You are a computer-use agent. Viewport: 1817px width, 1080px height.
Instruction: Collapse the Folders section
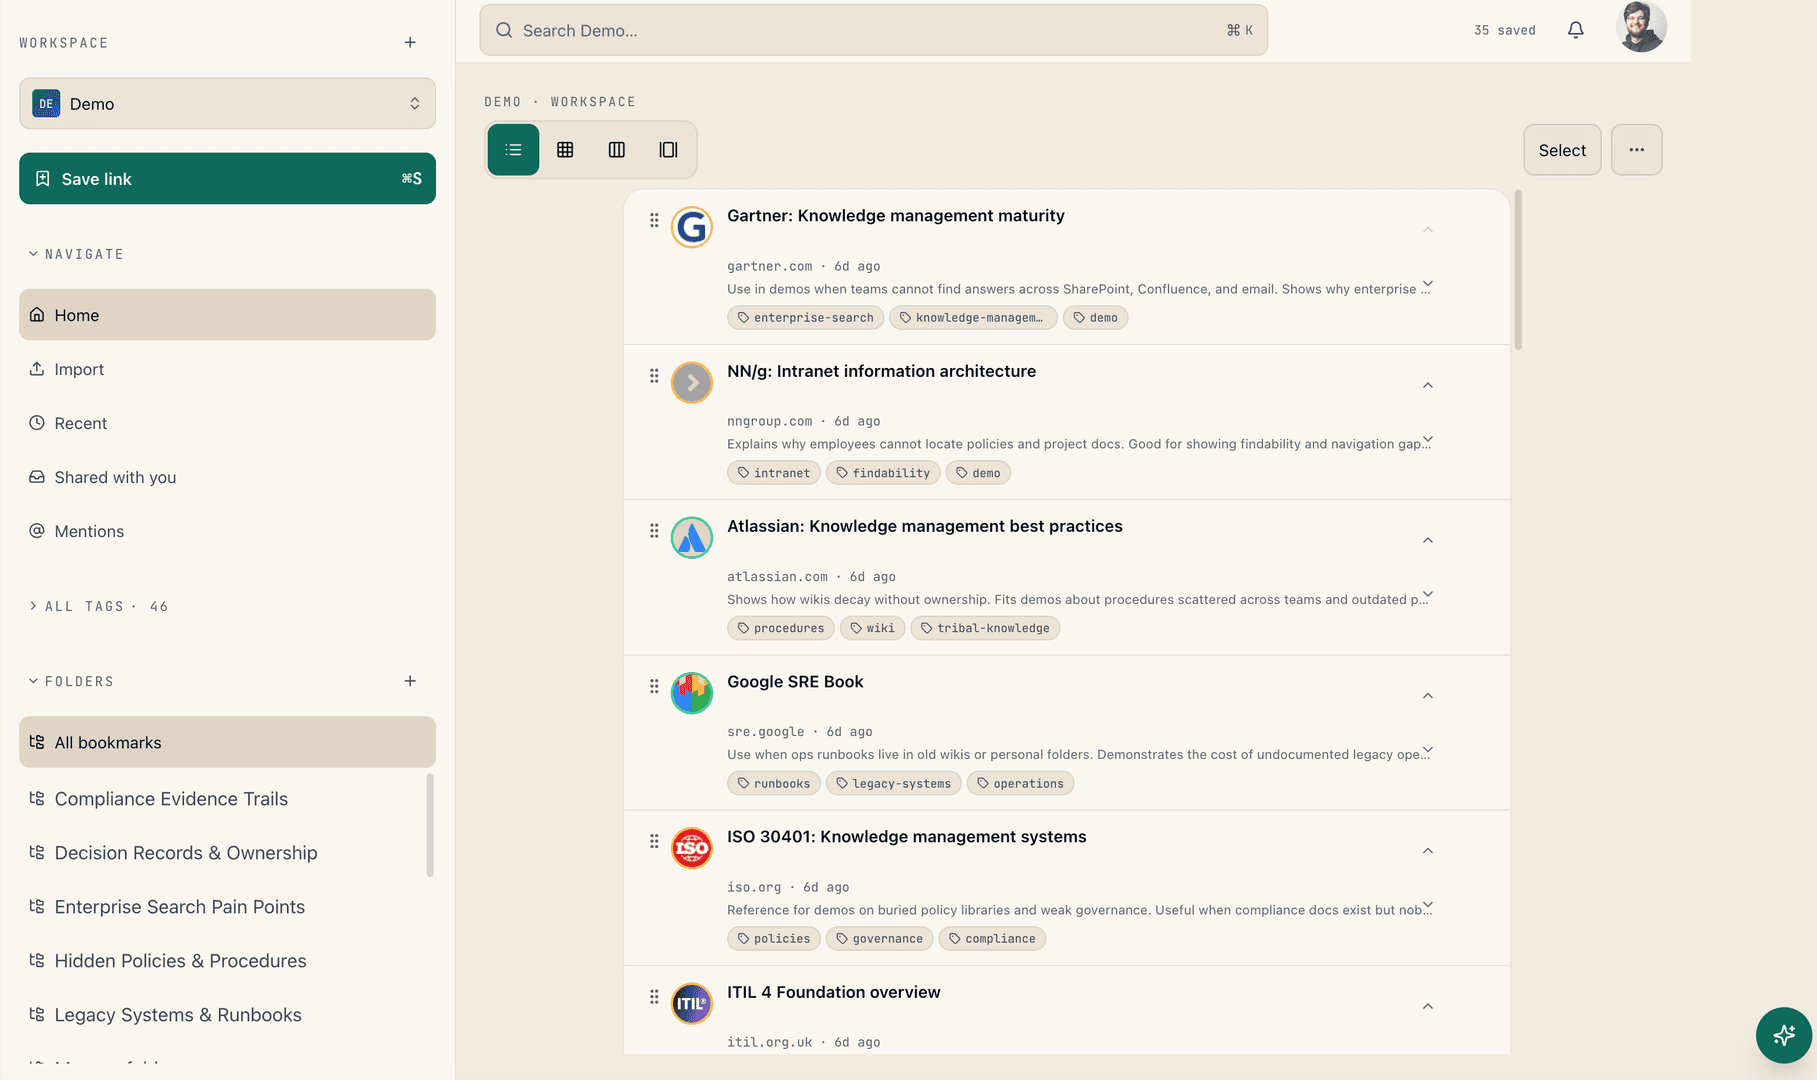click(x=71, y=681)
